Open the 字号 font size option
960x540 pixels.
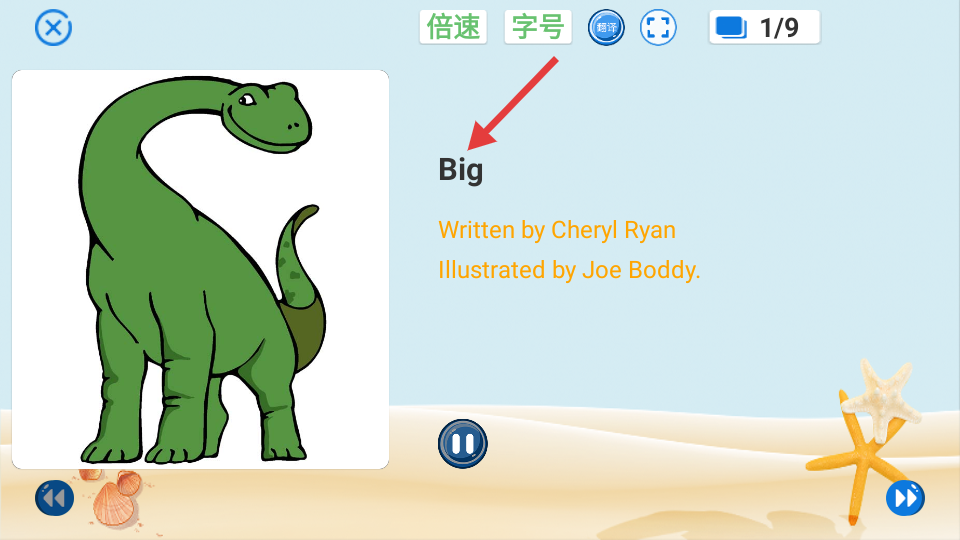pyautogui.click(x=538, y=27)
